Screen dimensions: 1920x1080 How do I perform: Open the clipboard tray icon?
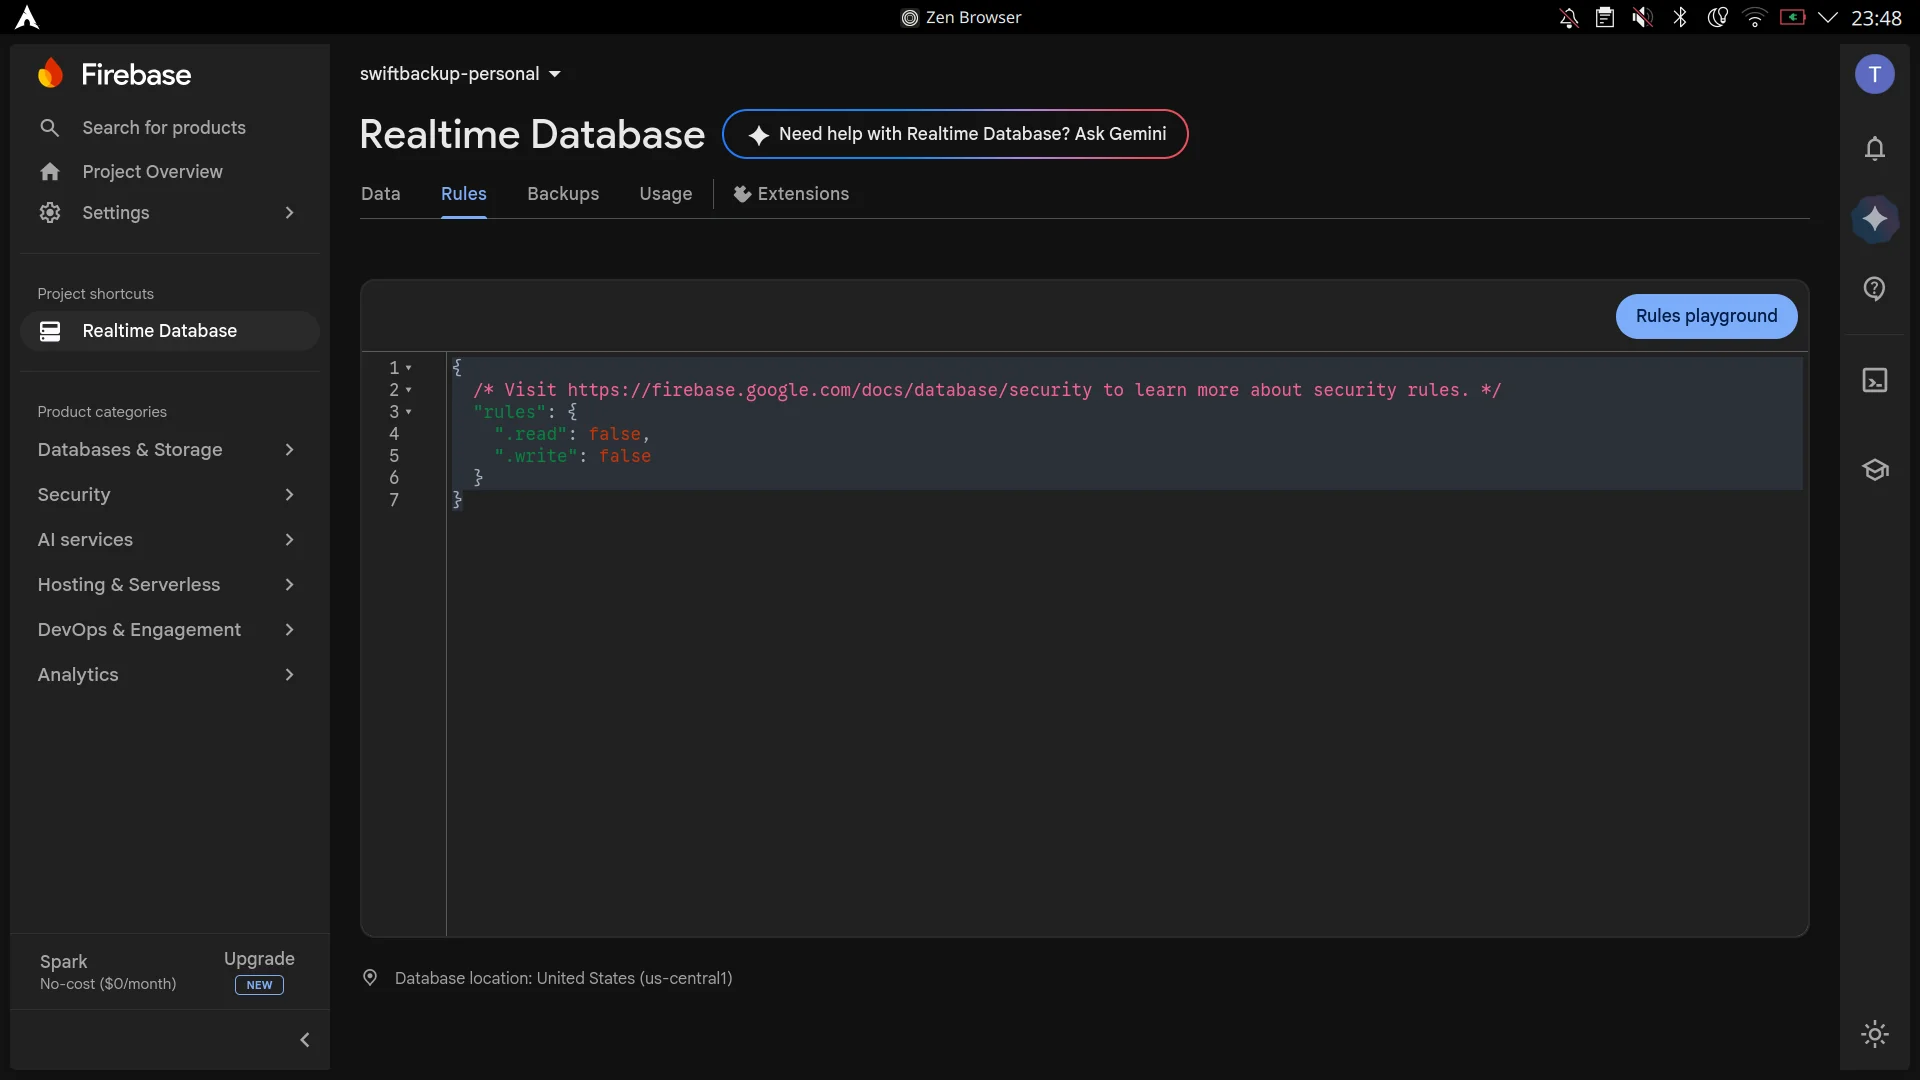coord(1605,17)
